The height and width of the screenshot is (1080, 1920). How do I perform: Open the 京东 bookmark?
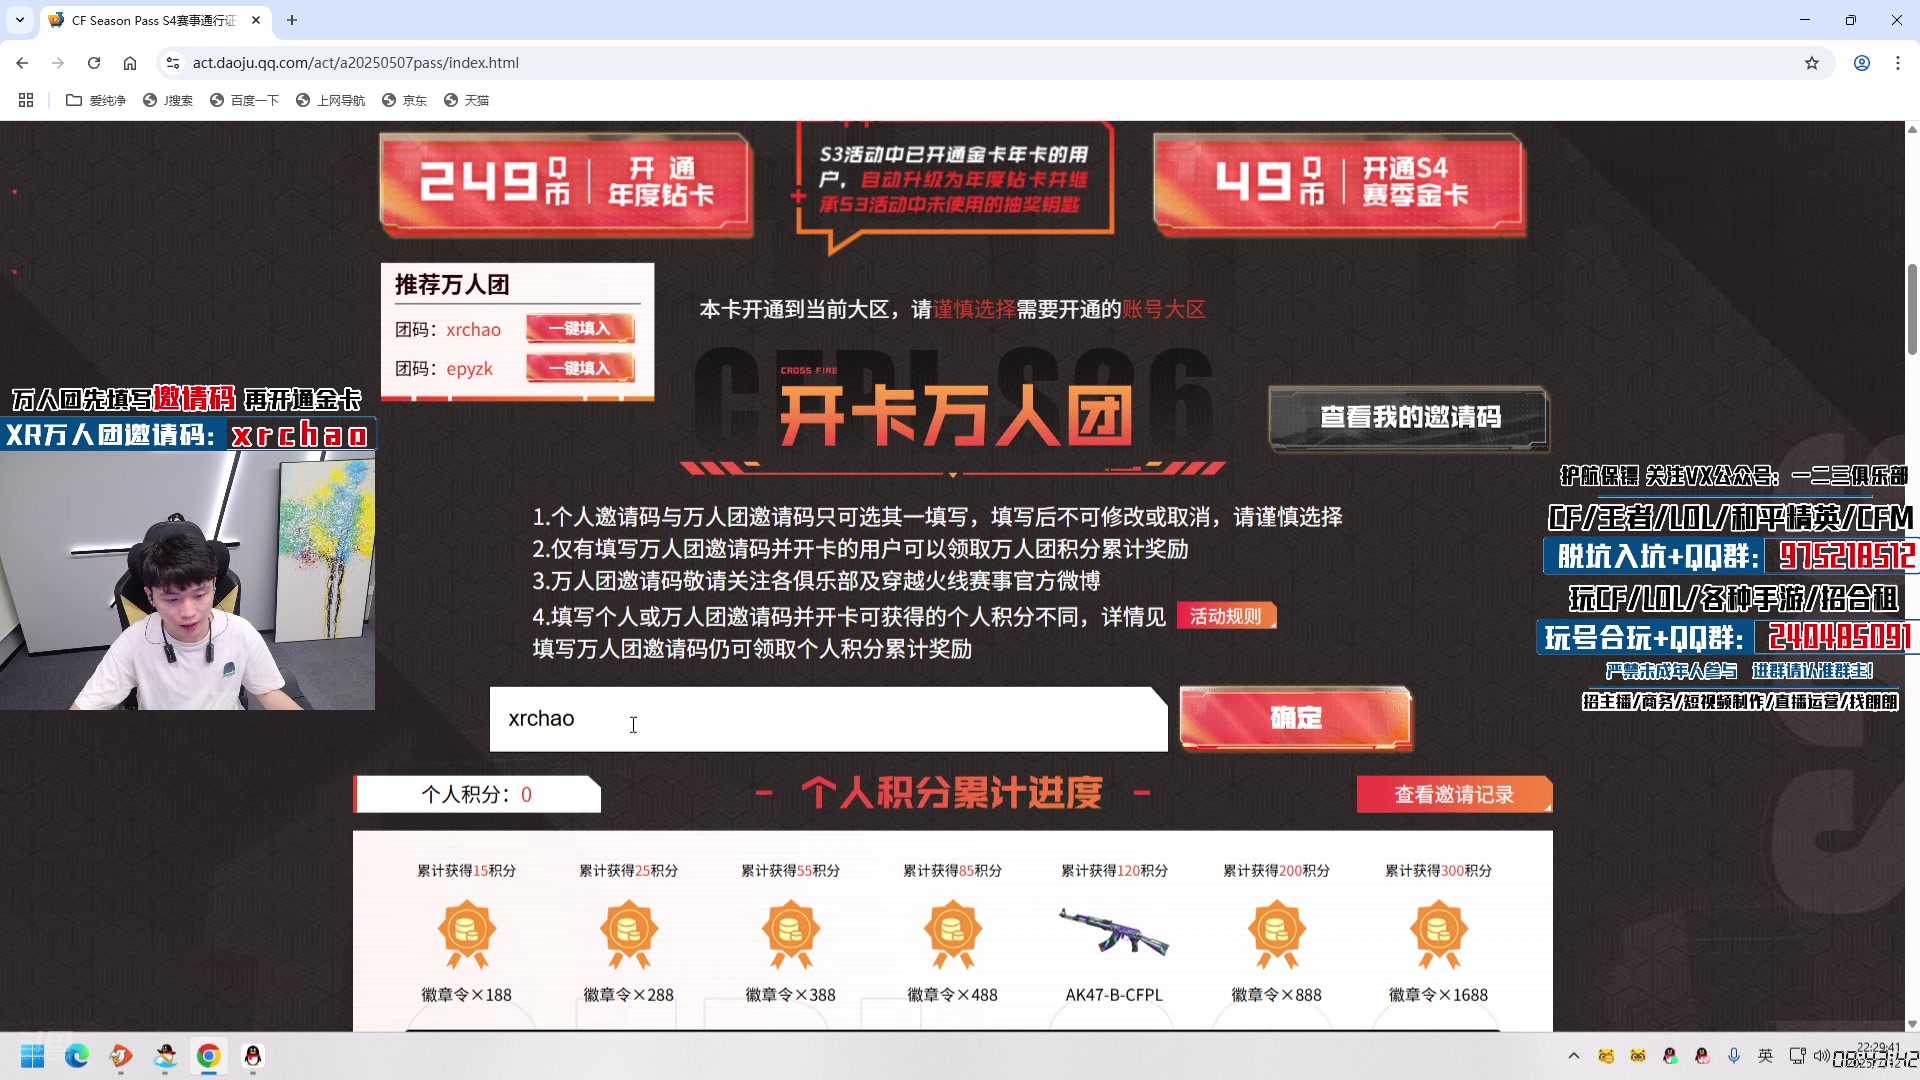[405, 100]
